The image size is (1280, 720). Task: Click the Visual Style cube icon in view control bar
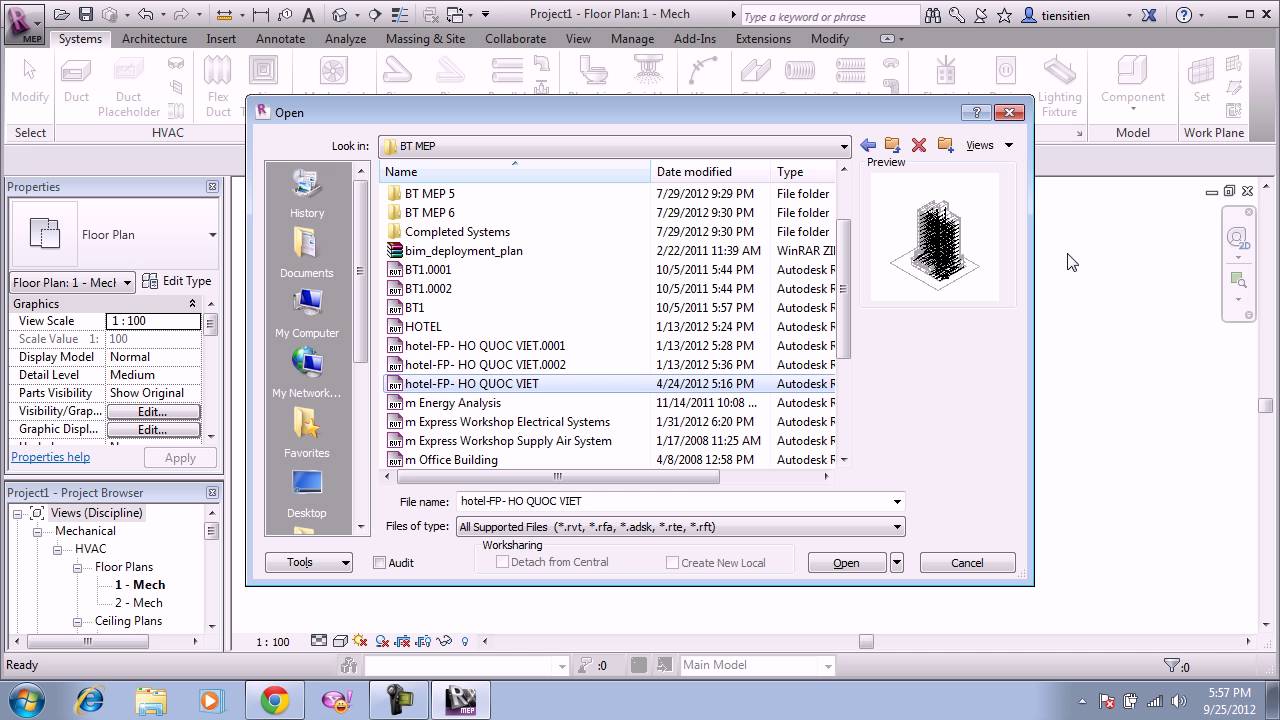[340, 641]
